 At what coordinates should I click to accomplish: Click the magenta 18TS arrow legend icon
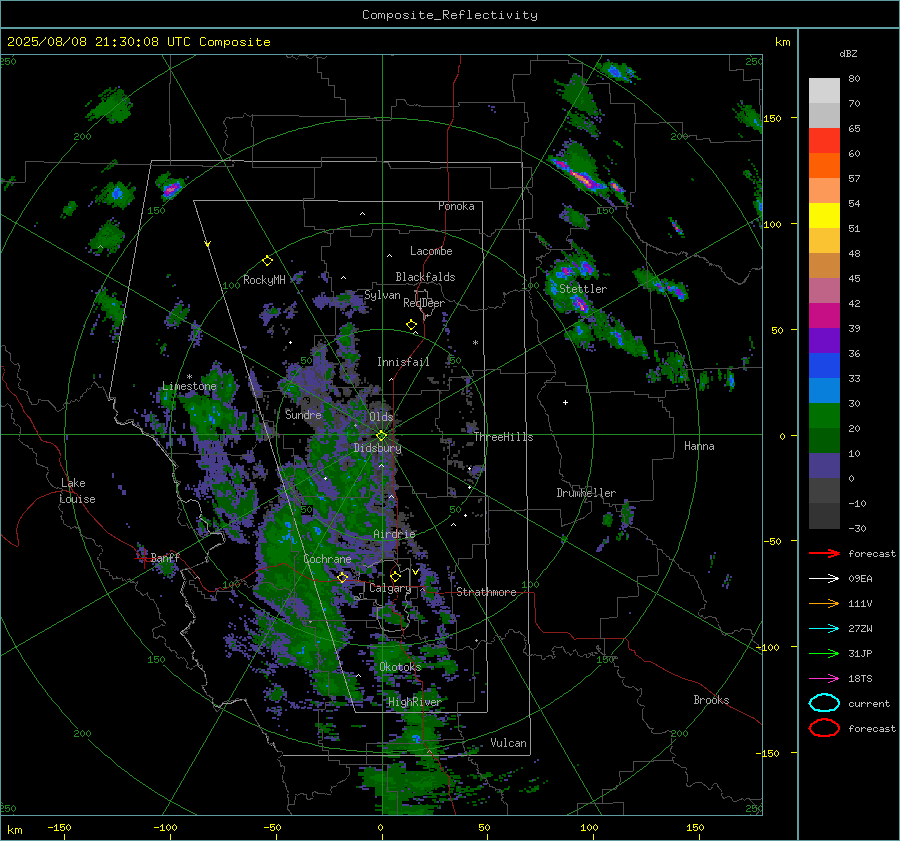824,679
